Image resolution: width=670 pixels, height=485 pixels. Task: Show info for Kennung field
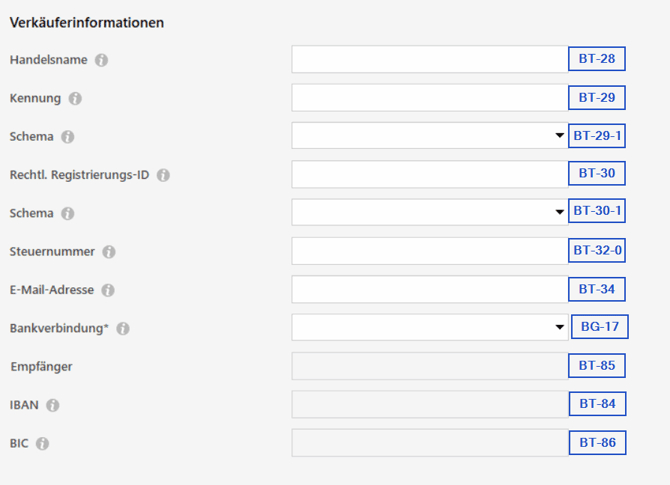(75, 99)
